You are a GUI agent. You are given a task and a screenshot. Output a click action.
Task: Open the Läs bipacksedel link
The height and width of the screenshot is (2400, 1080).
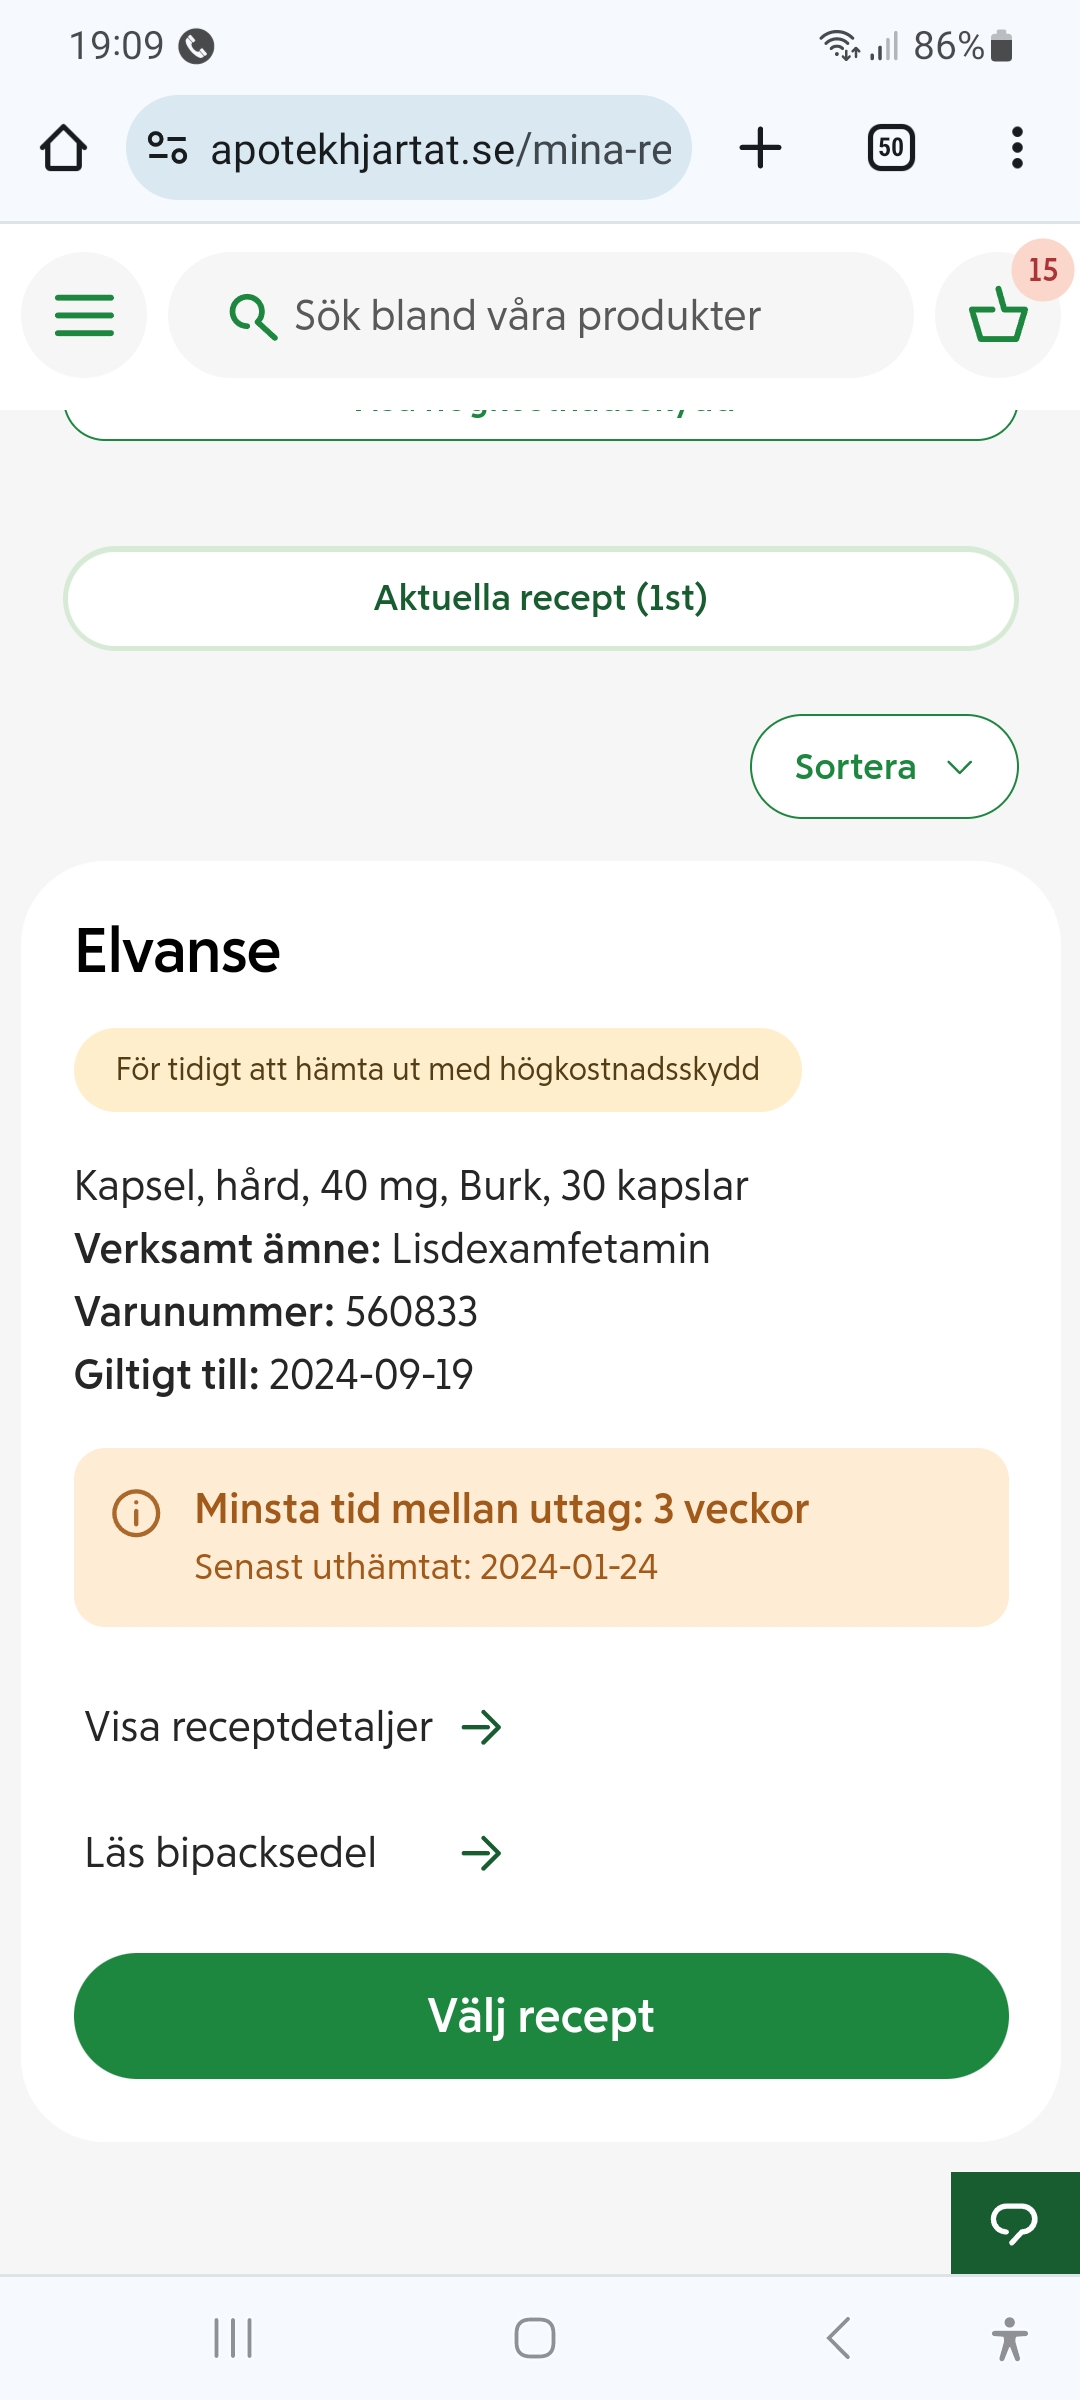293,1853
